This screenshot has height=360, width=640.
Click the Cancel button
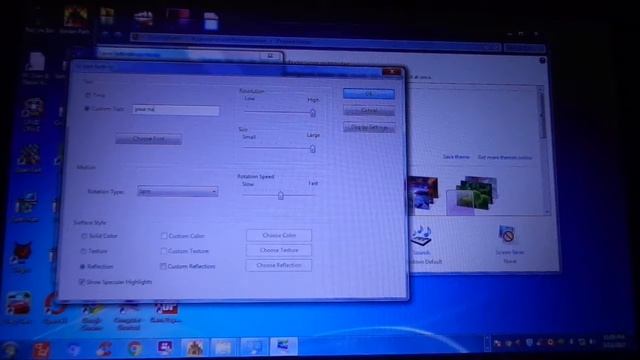[x=369, y=110]
